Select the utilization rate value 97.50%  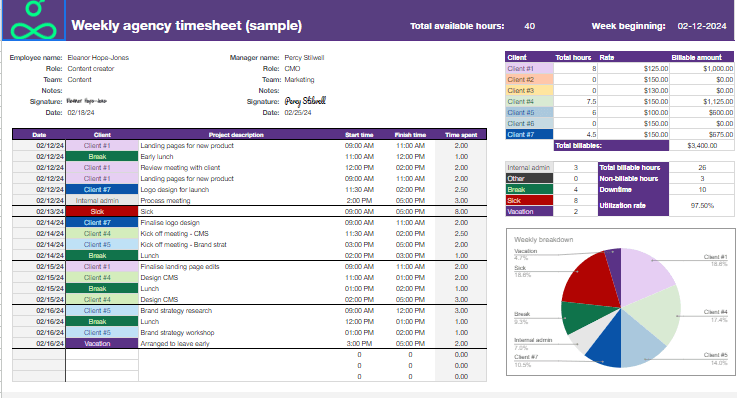pyautogui.click(x=702, y=206)
